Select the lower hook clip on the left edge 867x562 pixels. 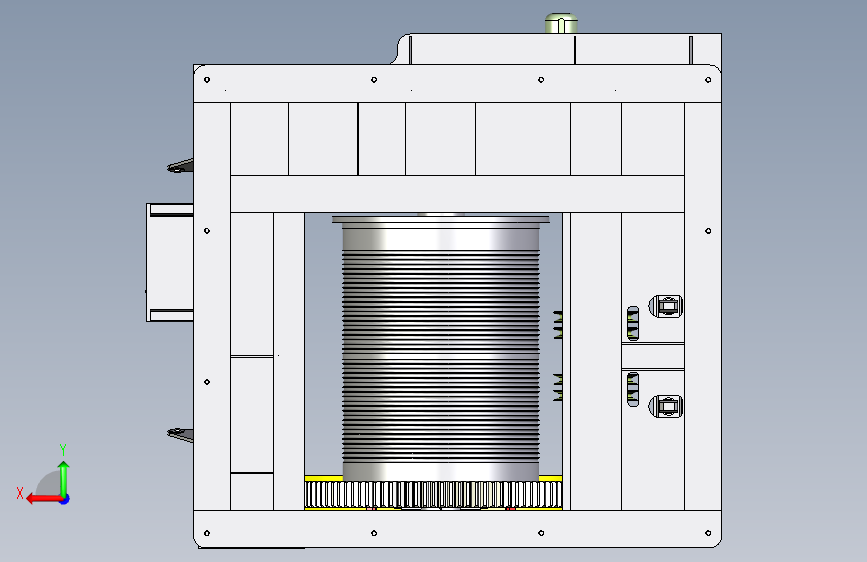click(180, 435)
